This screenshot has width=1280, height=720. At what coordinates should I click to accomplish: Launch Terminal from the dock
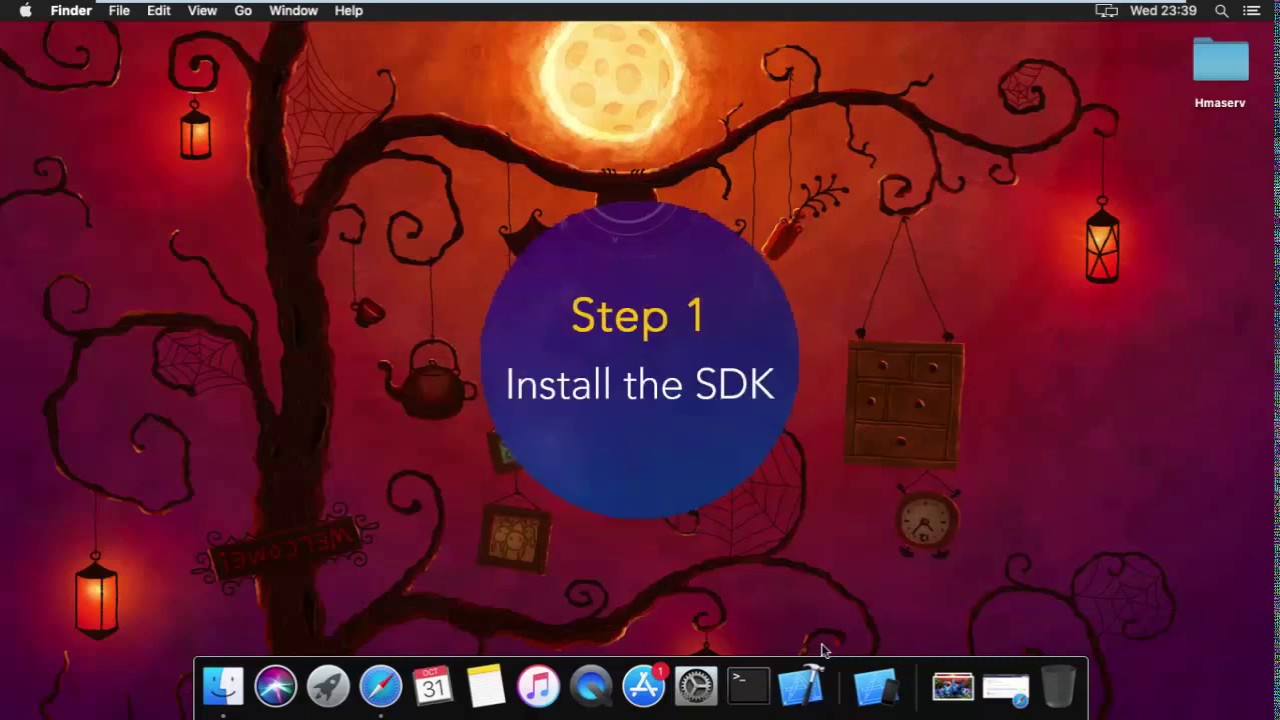point(748,686)
